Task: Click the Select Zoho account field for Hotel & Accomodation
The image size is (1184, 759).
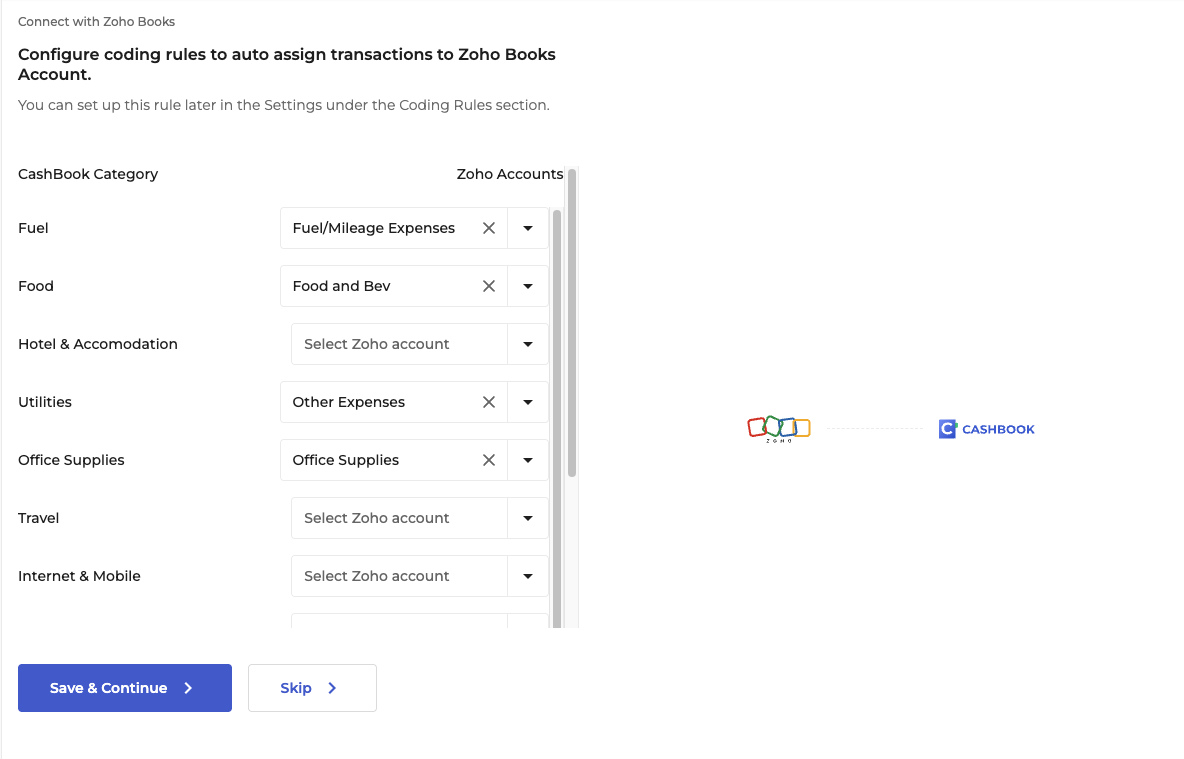Action: tap(390, 344)
